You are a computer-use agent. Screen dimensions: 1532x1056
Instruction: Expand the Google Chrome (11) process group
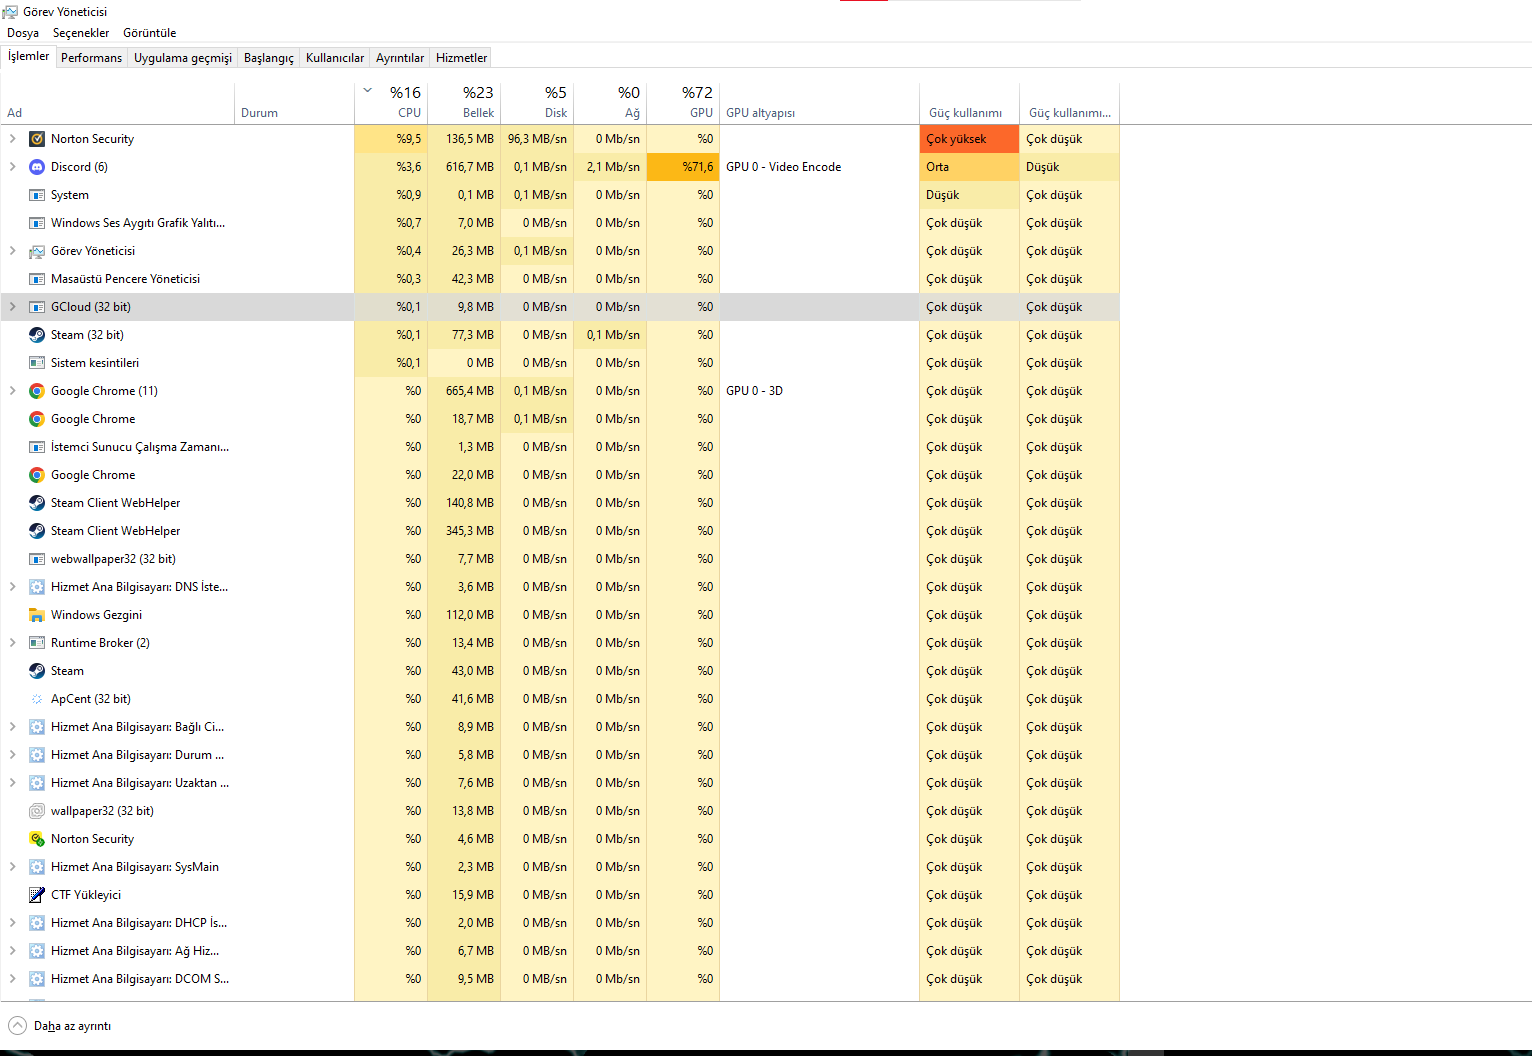pyautogui.click(x=12, y=391)
